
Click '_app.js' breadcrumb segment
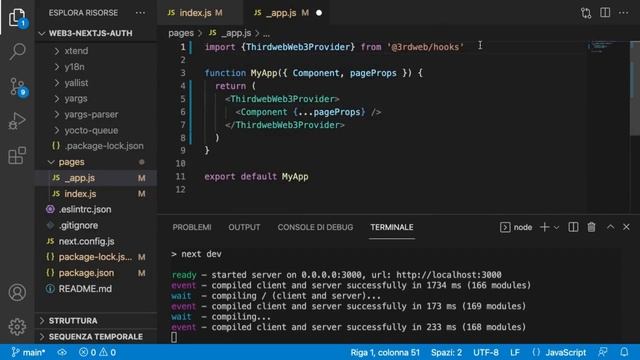(x=236, y=33)
